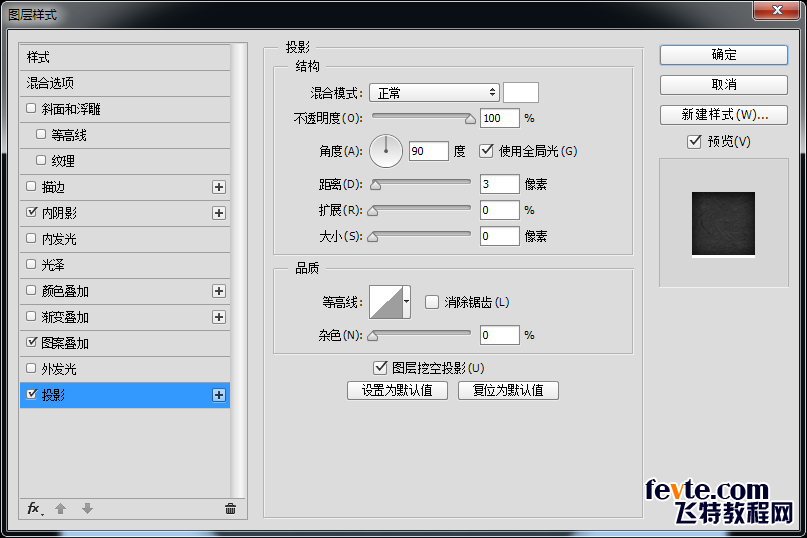Image resolution: width=807 pixels, height=538 pixels.
Task: Select the 光泽 style row
Action: tap(125, 265)
